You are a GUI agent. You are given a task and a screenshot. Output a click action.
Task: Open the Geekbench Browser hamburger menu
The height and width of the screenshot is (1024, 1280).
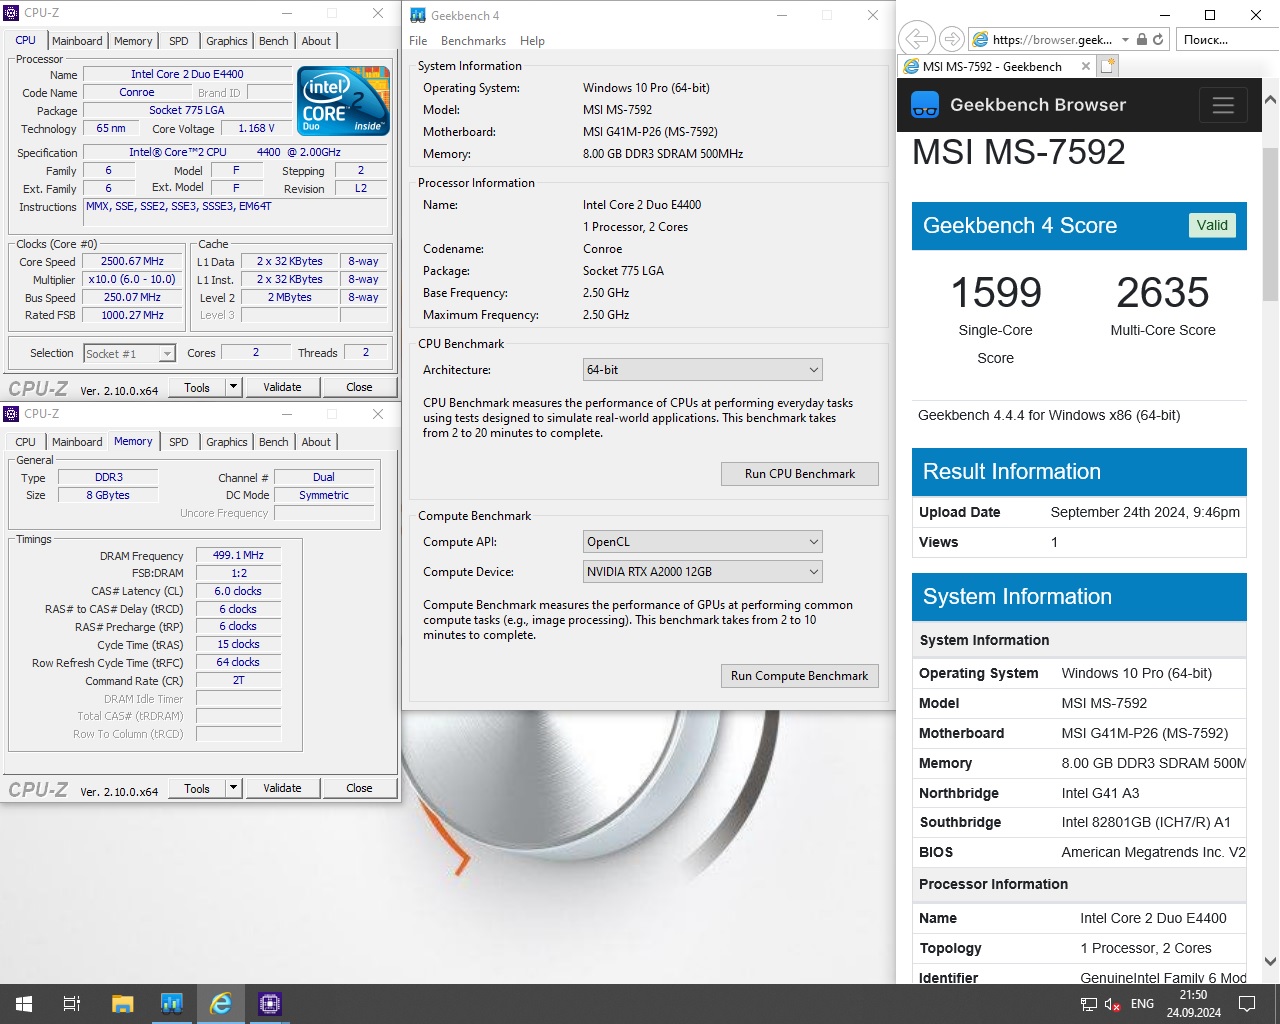1223,105
